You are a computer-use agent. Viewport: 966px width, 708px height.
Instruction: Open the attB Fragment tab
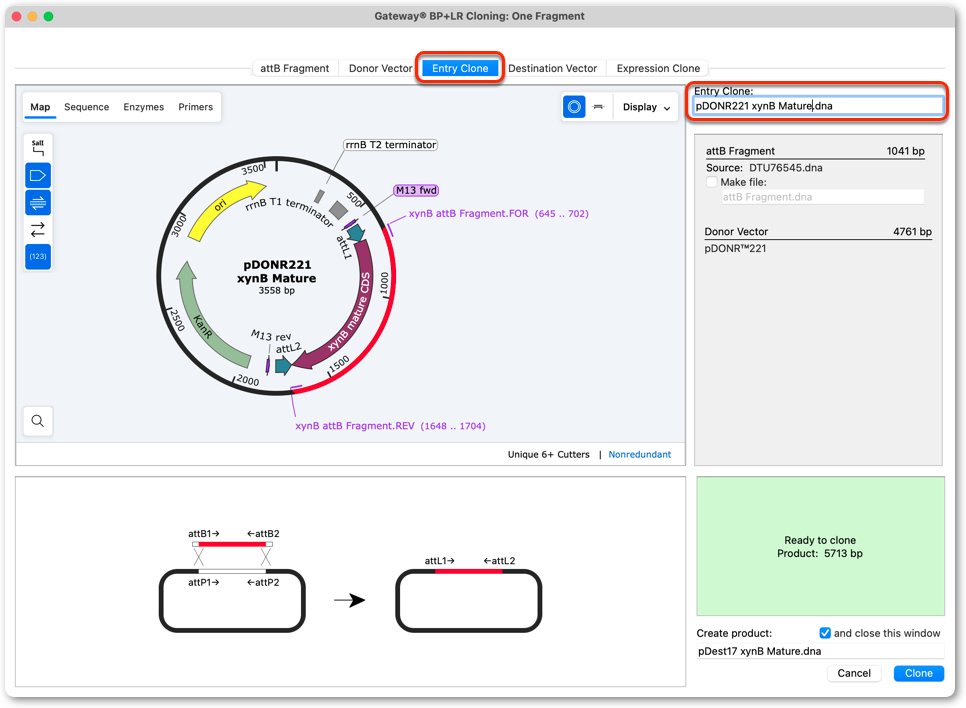click(294, 68)
